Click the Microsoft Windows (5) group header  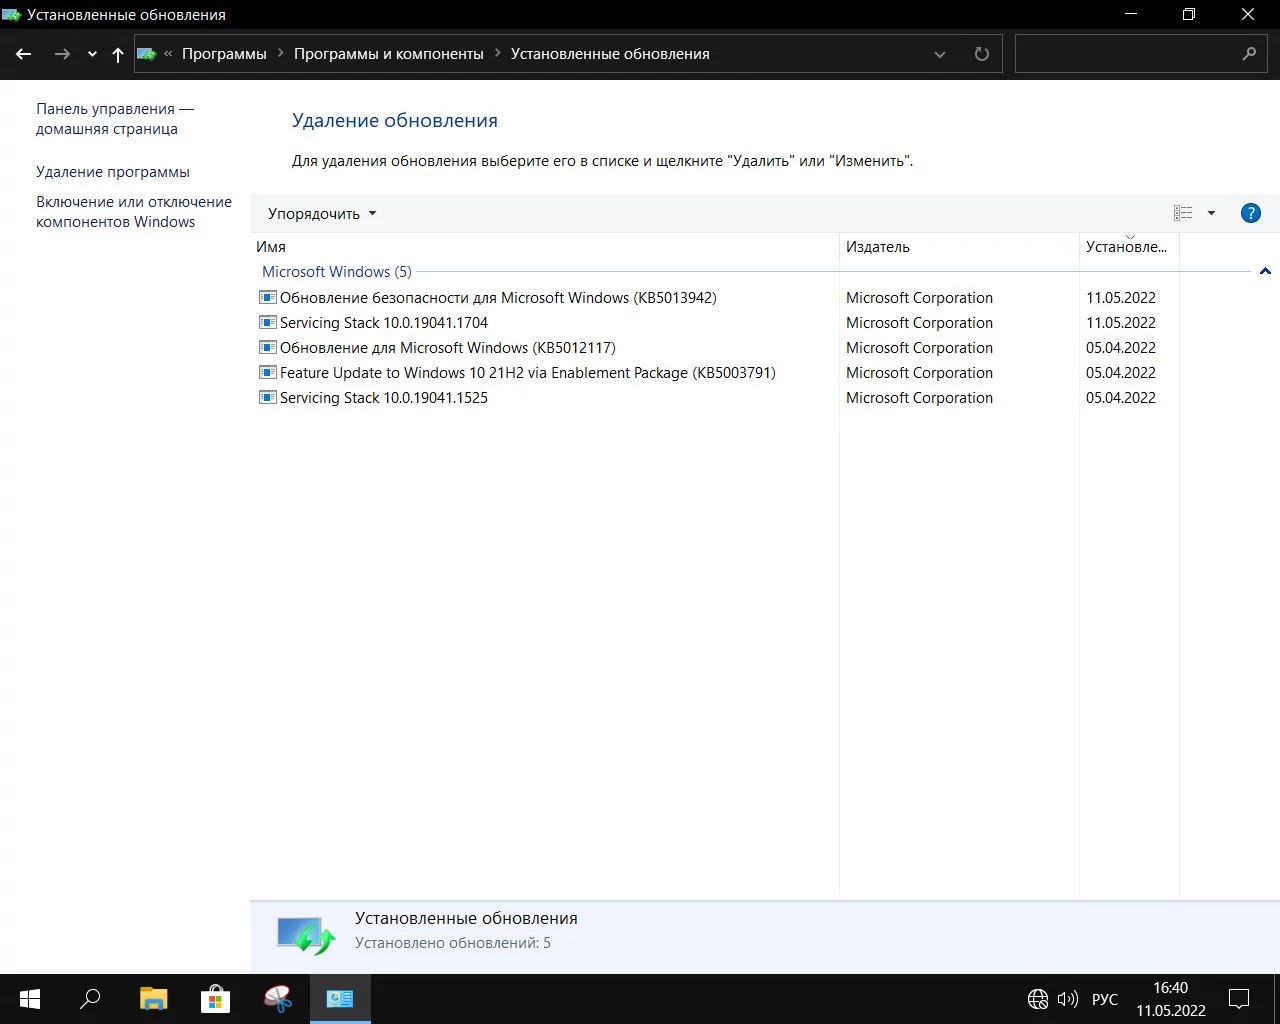[x=337, y=272]
